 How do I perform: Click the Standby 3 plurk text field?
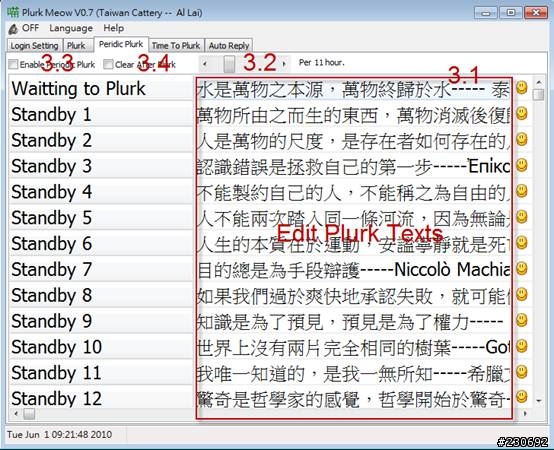click(x=353, y=166)
